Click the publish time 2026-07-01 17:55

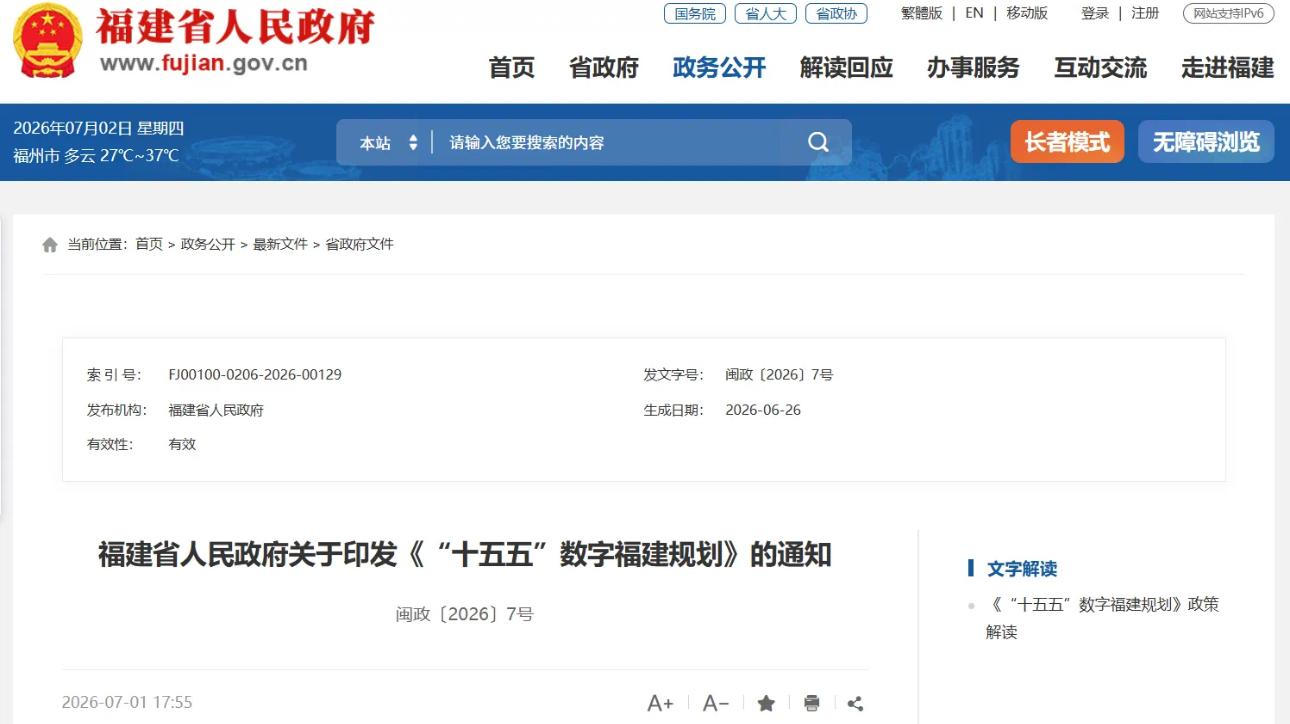click(x=127, y=703)
